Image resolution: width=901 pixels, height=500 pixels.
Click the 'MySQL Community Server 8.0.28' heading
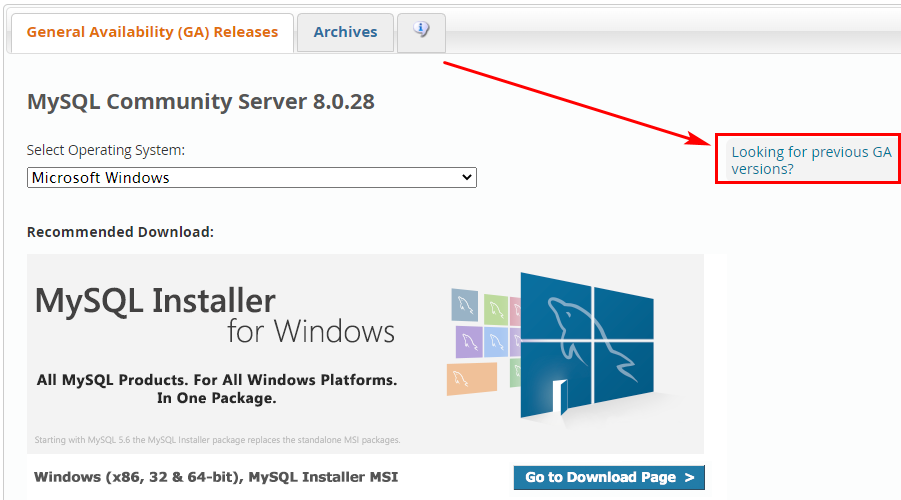click(x=201, y=102)
